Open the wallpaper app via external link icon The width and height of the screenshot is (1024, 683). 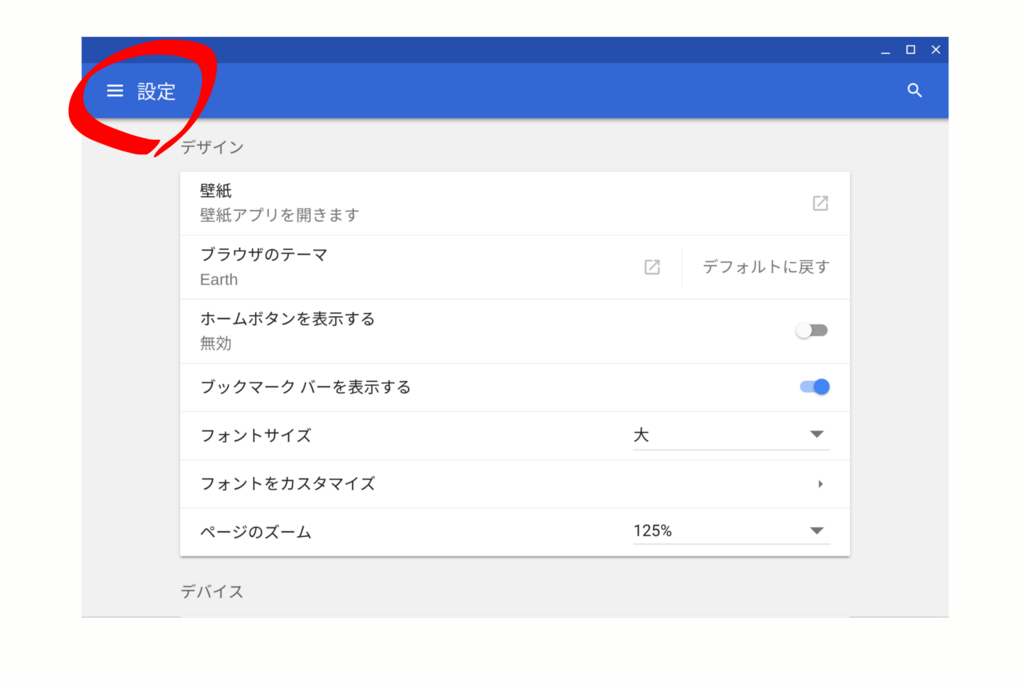[820, 203]
